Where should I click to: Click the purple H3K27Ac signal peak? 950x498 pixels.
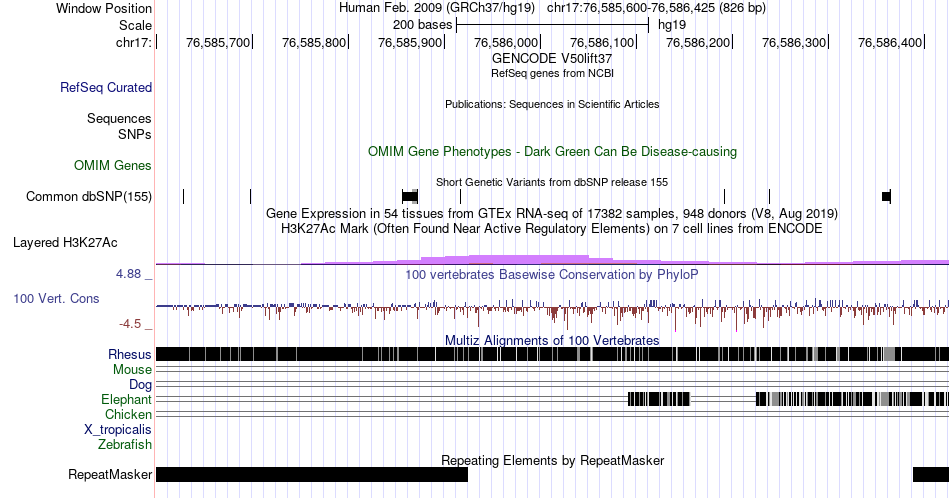[x=528, y=260]
